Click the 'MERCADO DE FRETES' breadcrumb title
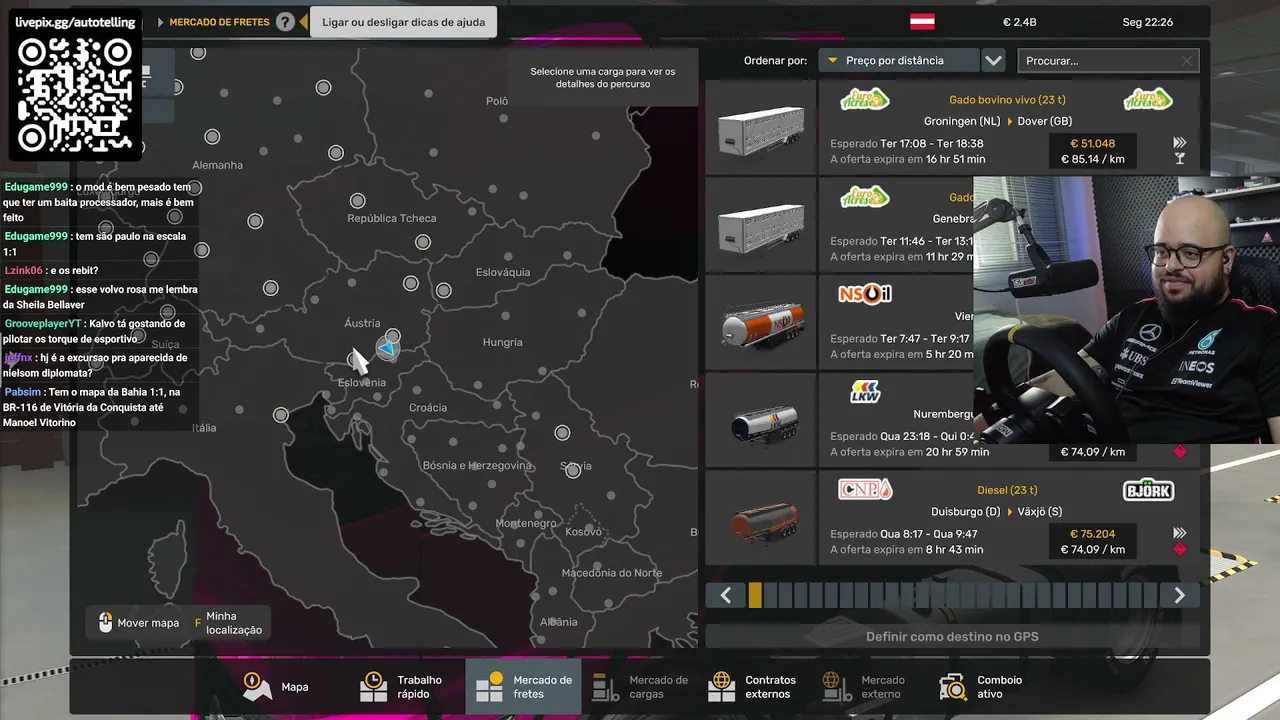Viewport: 1280px width, 720px height. point(219,22)
